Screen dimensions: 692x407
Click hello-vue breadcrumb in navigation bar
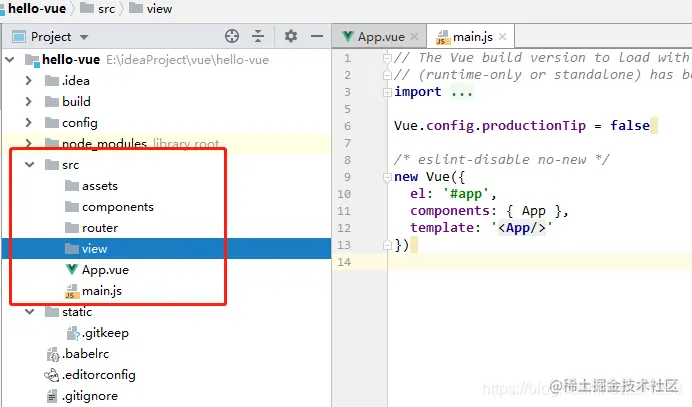pyautogui.click(x=37, y=8)
